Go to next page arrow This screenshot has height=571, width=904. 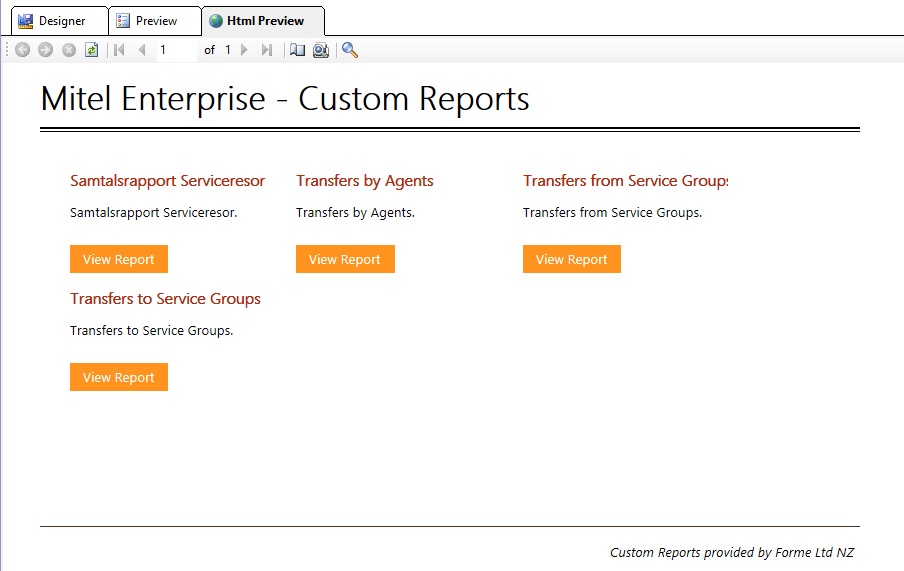[245, 50]
